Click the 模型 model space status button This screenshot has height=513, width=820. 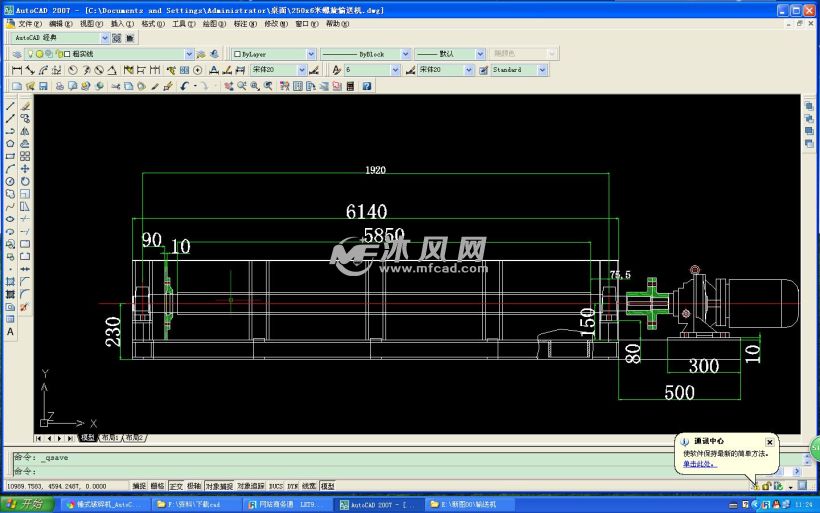coord(328,486)
